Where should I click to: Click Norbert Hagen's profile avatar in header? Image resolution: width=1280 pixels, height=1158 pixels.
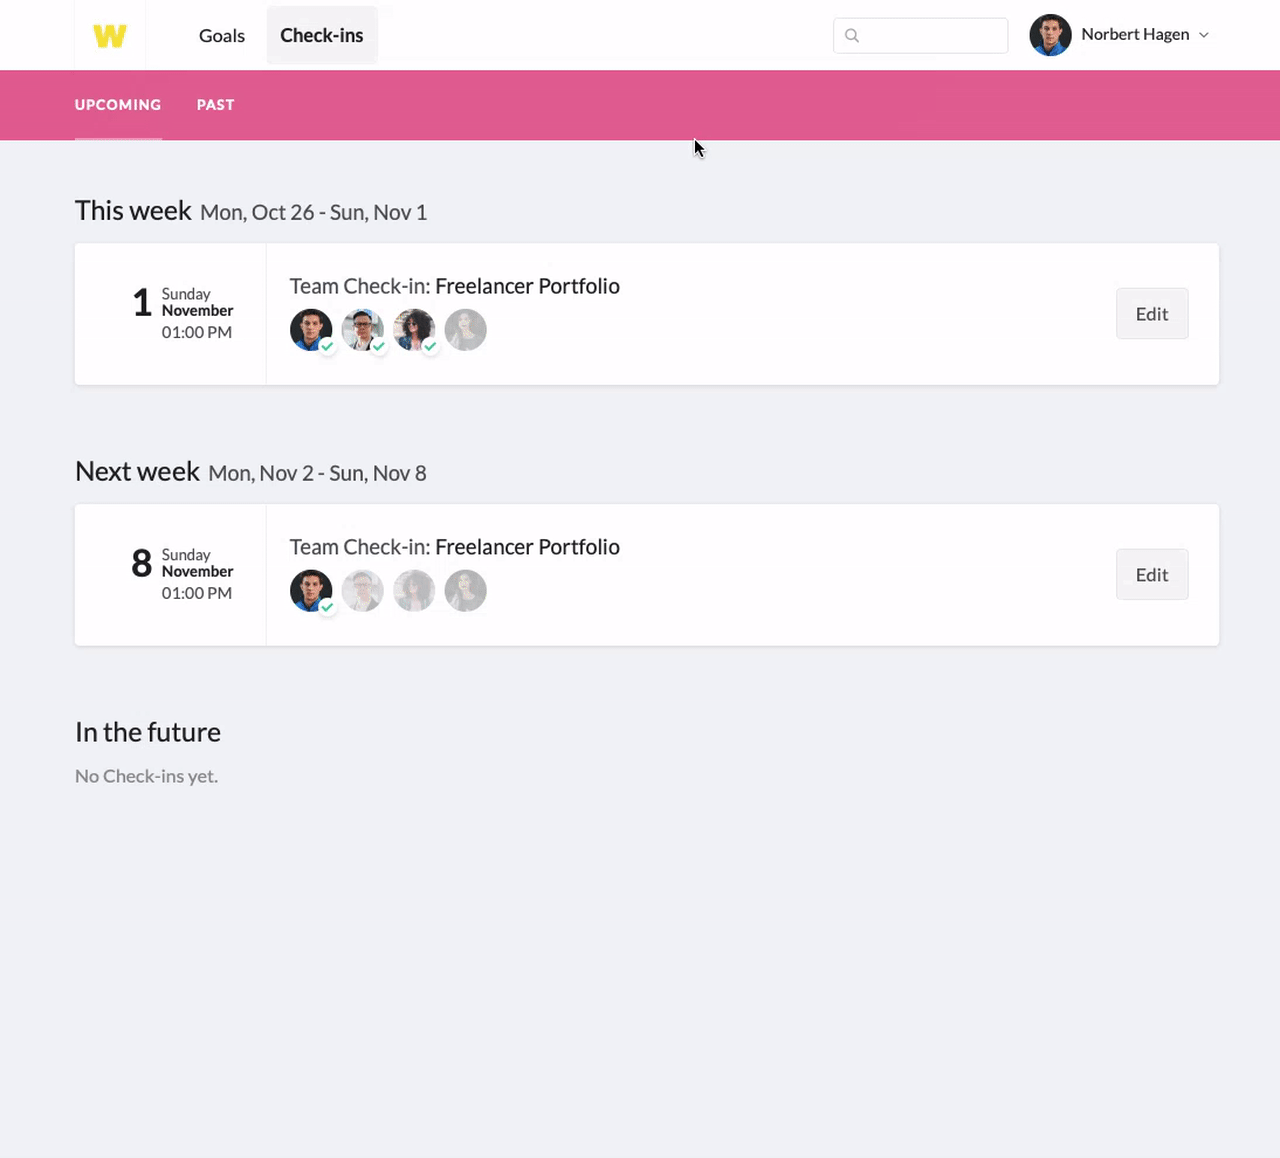click(x=1051, y=35)
